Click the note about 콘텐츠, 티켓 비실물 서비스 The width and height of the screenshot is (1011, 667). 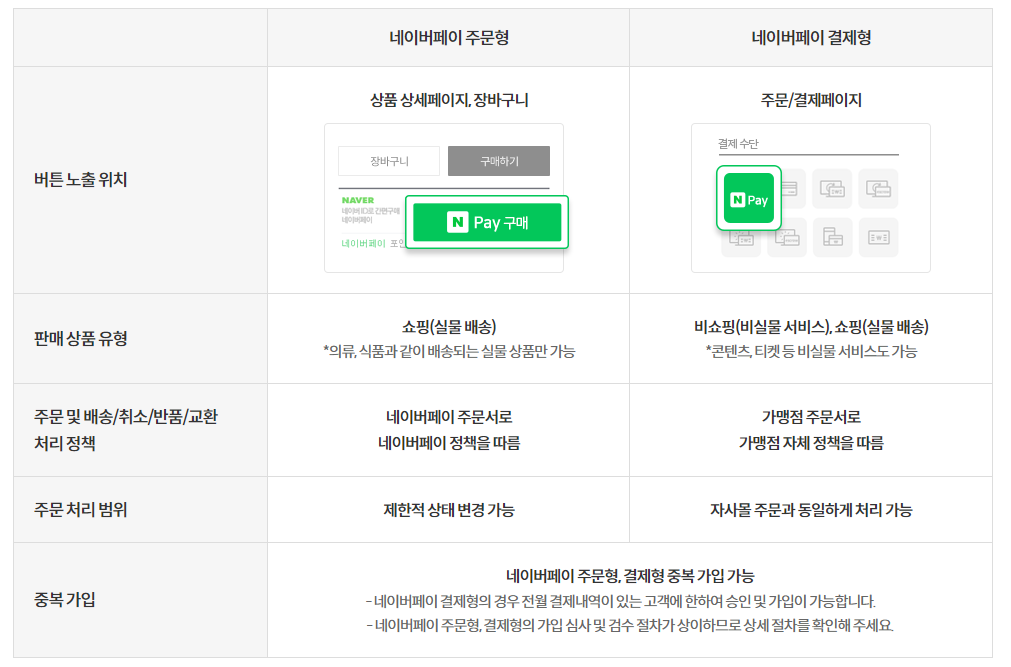(x=811, y=351)
